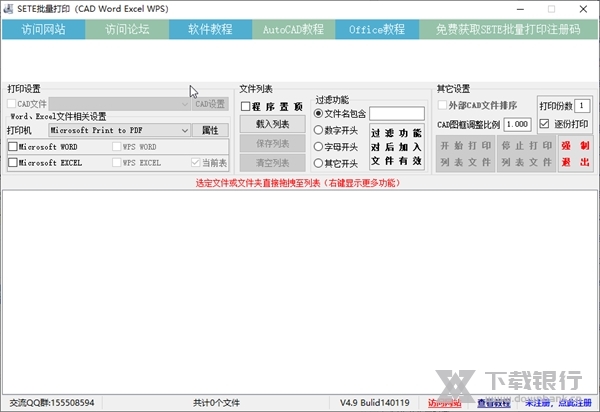The width and height of the screenshot is (600, 412).
Task: Click the 开始打印列表文件 button
Action: 466,154
